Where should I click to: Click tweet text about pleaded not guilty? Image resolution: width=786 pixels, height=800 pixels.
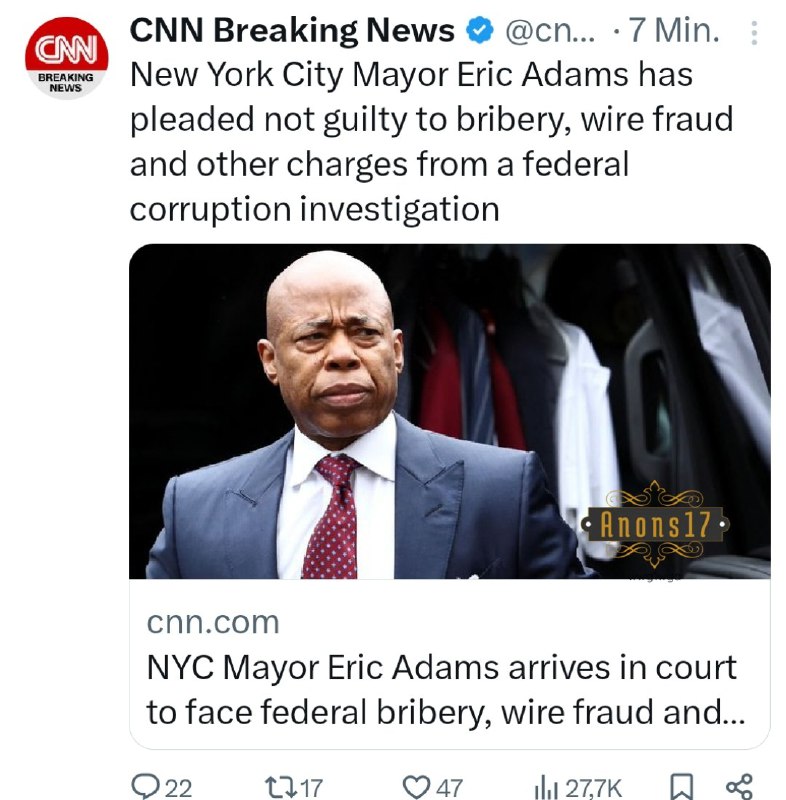[x=431, y=141]
